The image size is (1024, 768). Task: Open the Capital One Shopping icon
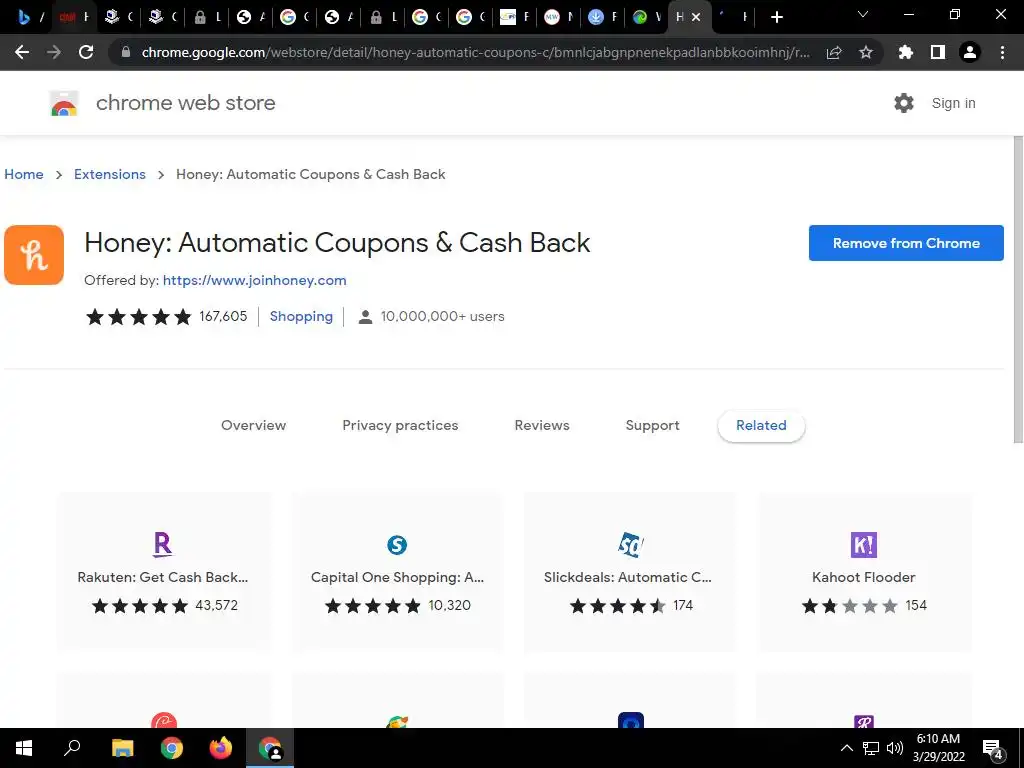pyautogui.click(x=397, y=545)
